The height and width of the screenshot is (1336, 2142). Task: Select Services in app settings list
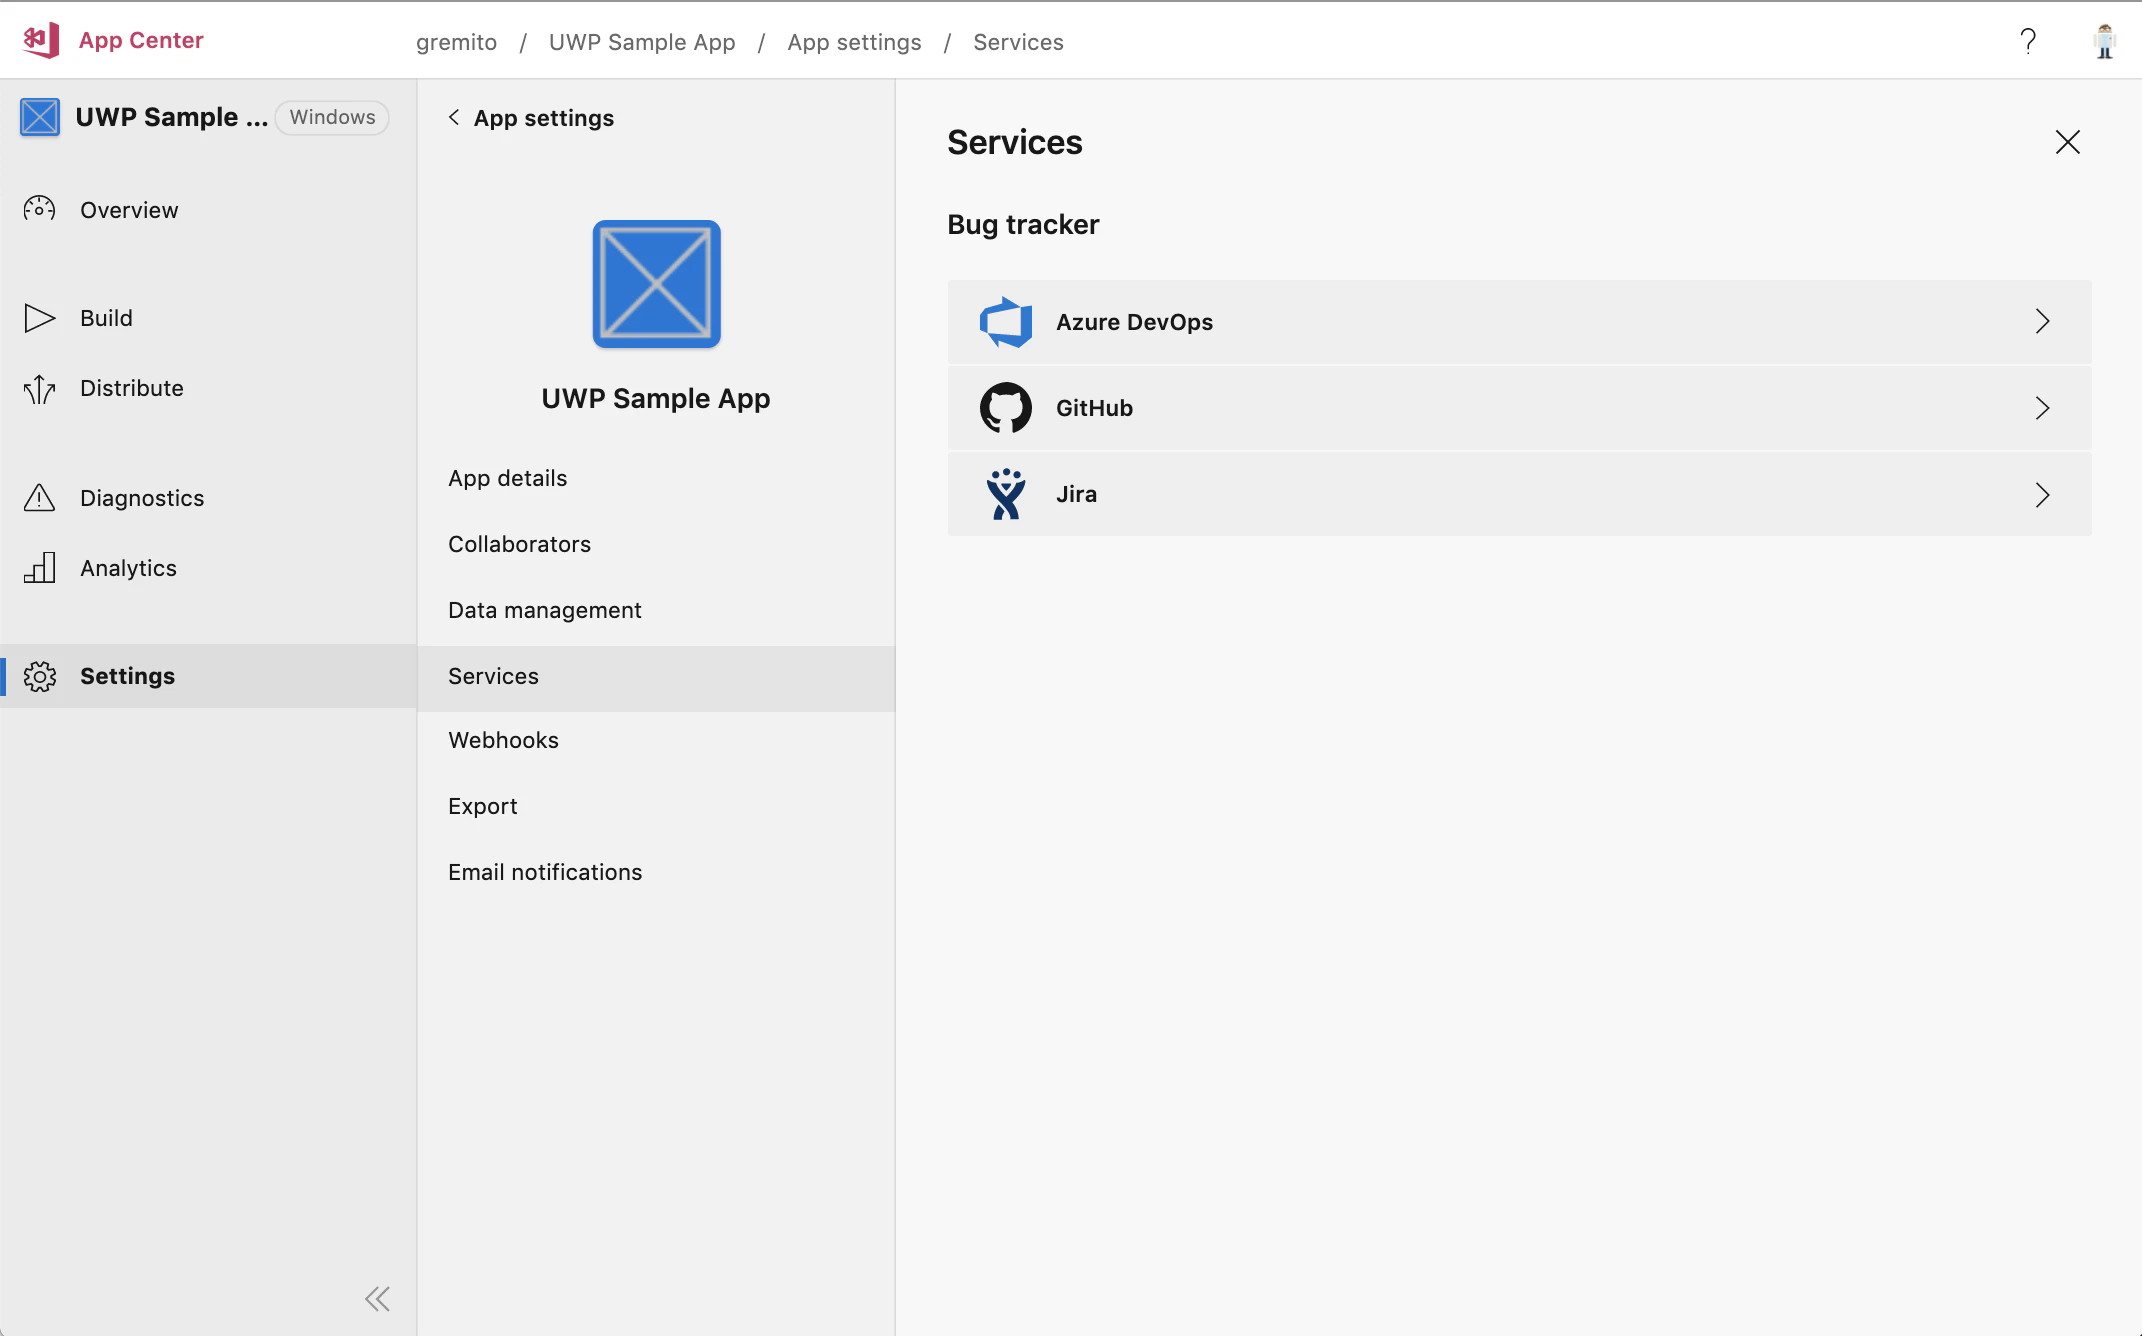pyautogui.click(x=656, y=678)
